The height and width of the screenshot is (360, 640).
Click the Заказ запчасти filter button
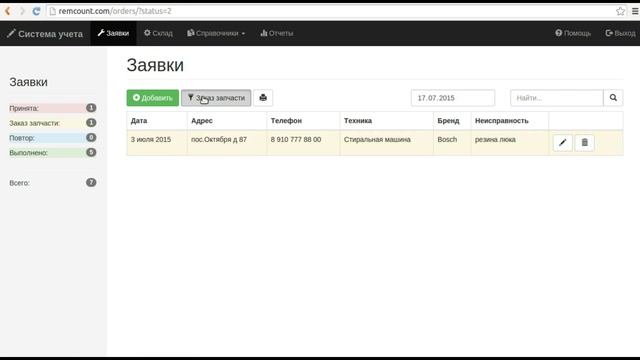216,98
